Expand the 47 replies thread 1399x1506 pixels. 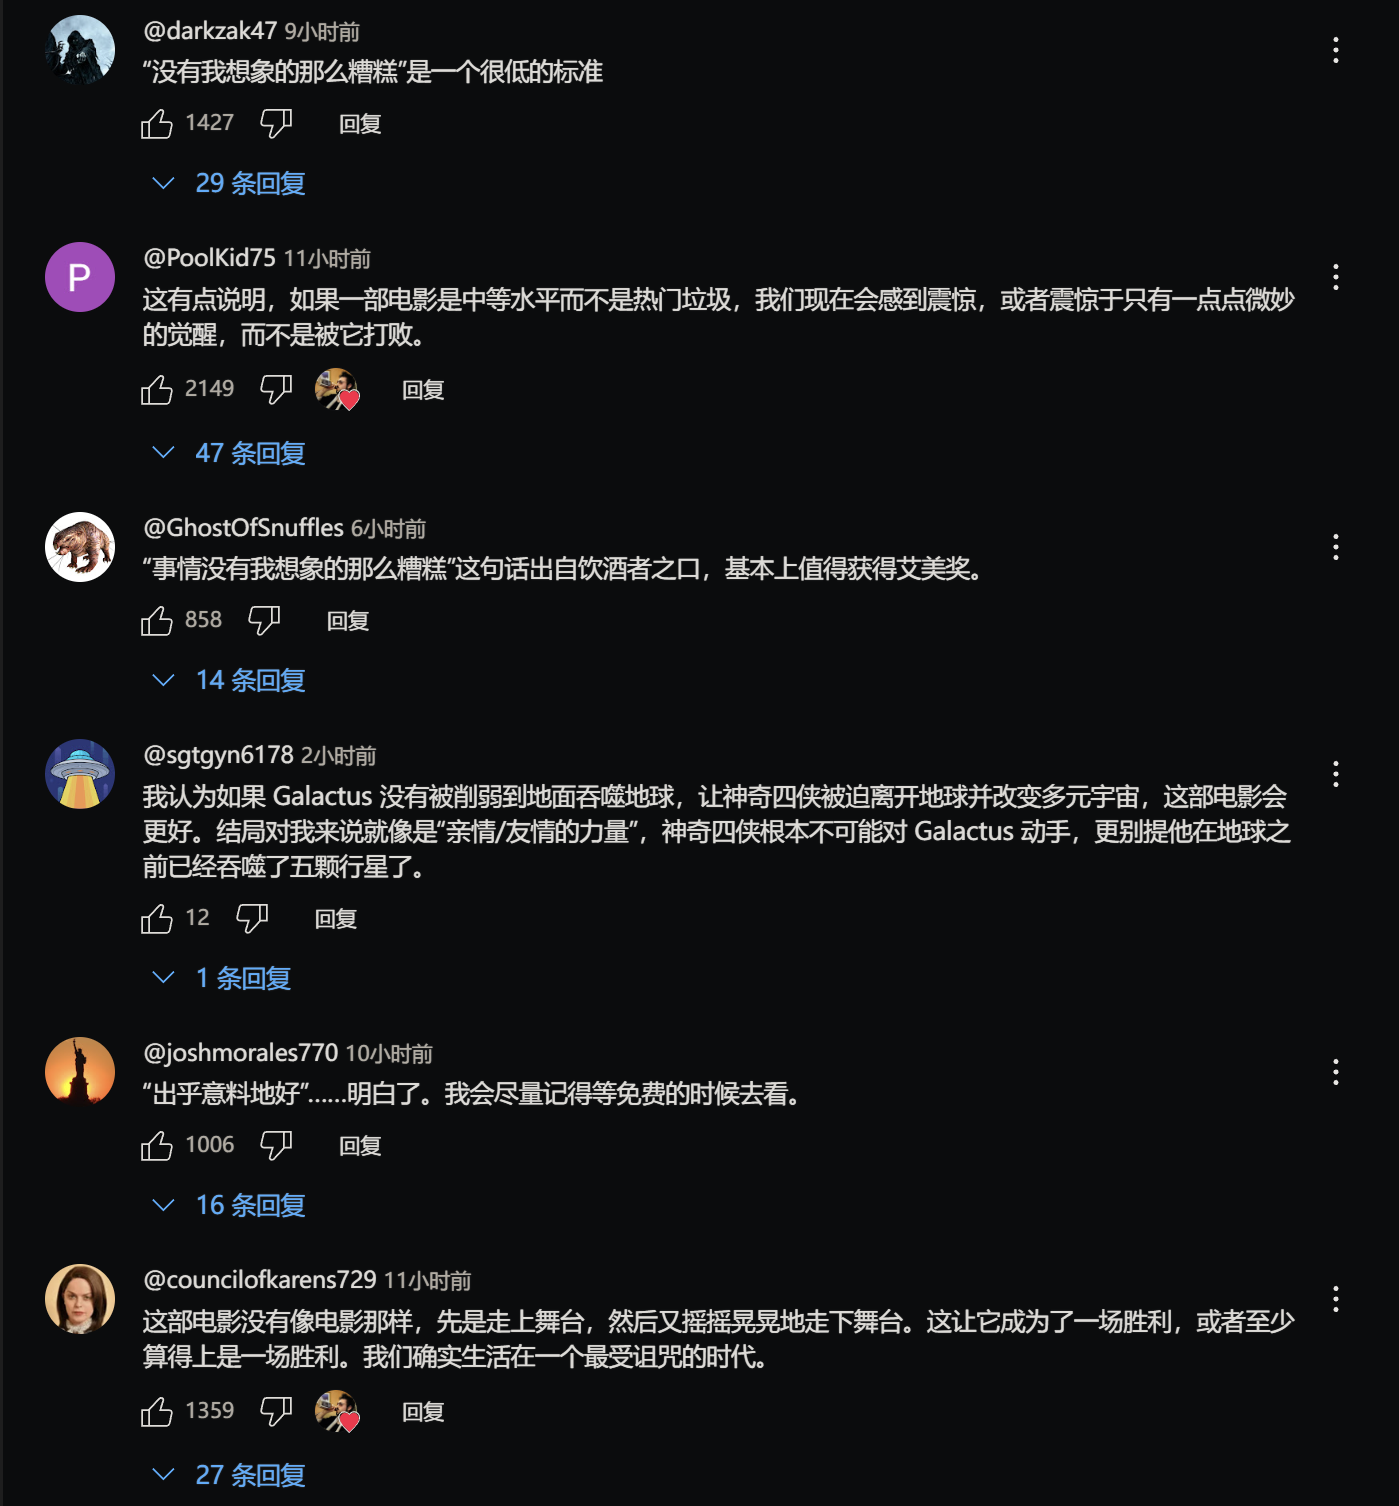(x=229, y=453)
